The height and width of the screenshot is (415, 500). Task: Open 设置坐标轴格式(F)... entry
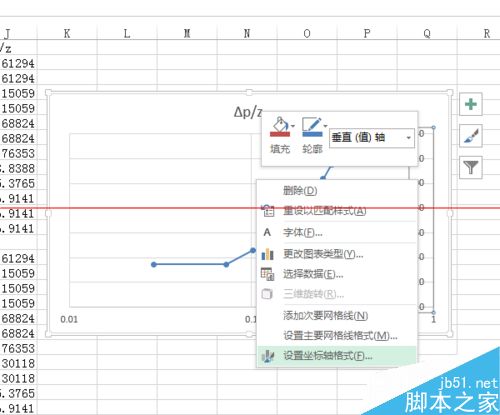(337, 356)
